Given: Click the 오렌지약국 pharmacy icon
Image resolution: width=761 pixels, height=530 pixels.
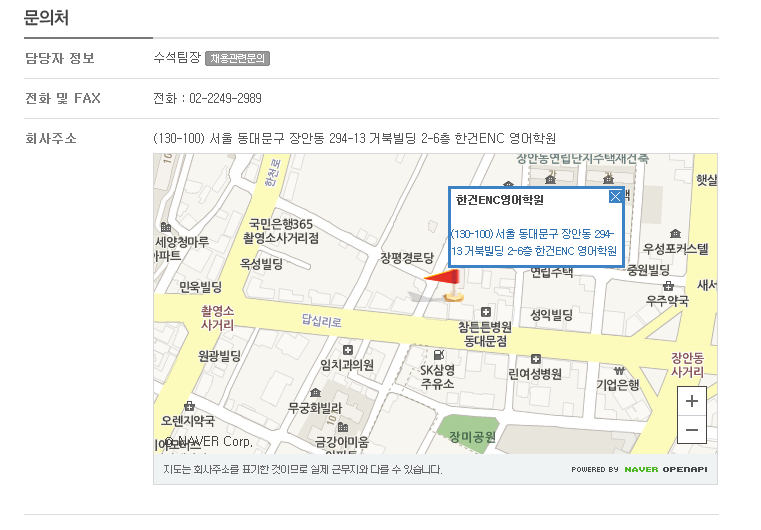Looking at the screenshot, I should (x=189, y=405).
